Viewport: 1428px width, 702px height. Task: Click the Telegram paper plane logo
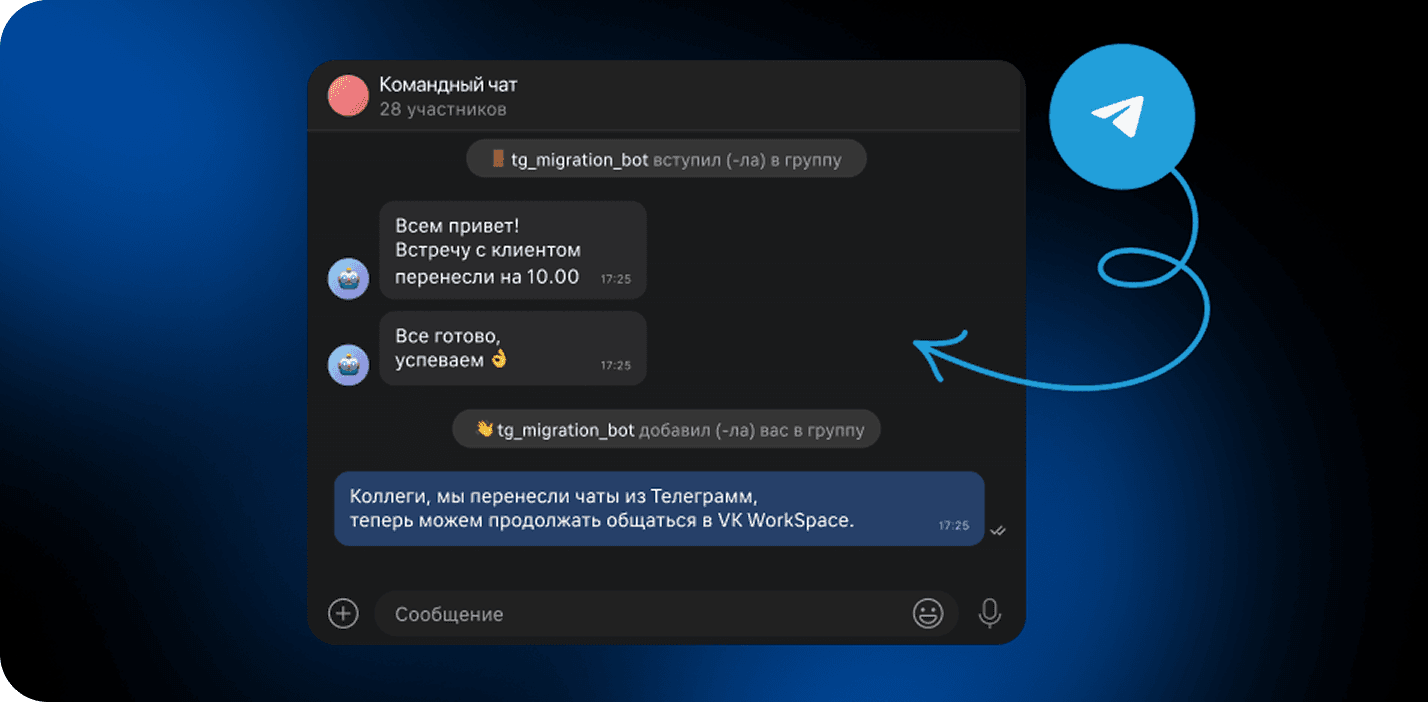click(x=1121, y=117)
